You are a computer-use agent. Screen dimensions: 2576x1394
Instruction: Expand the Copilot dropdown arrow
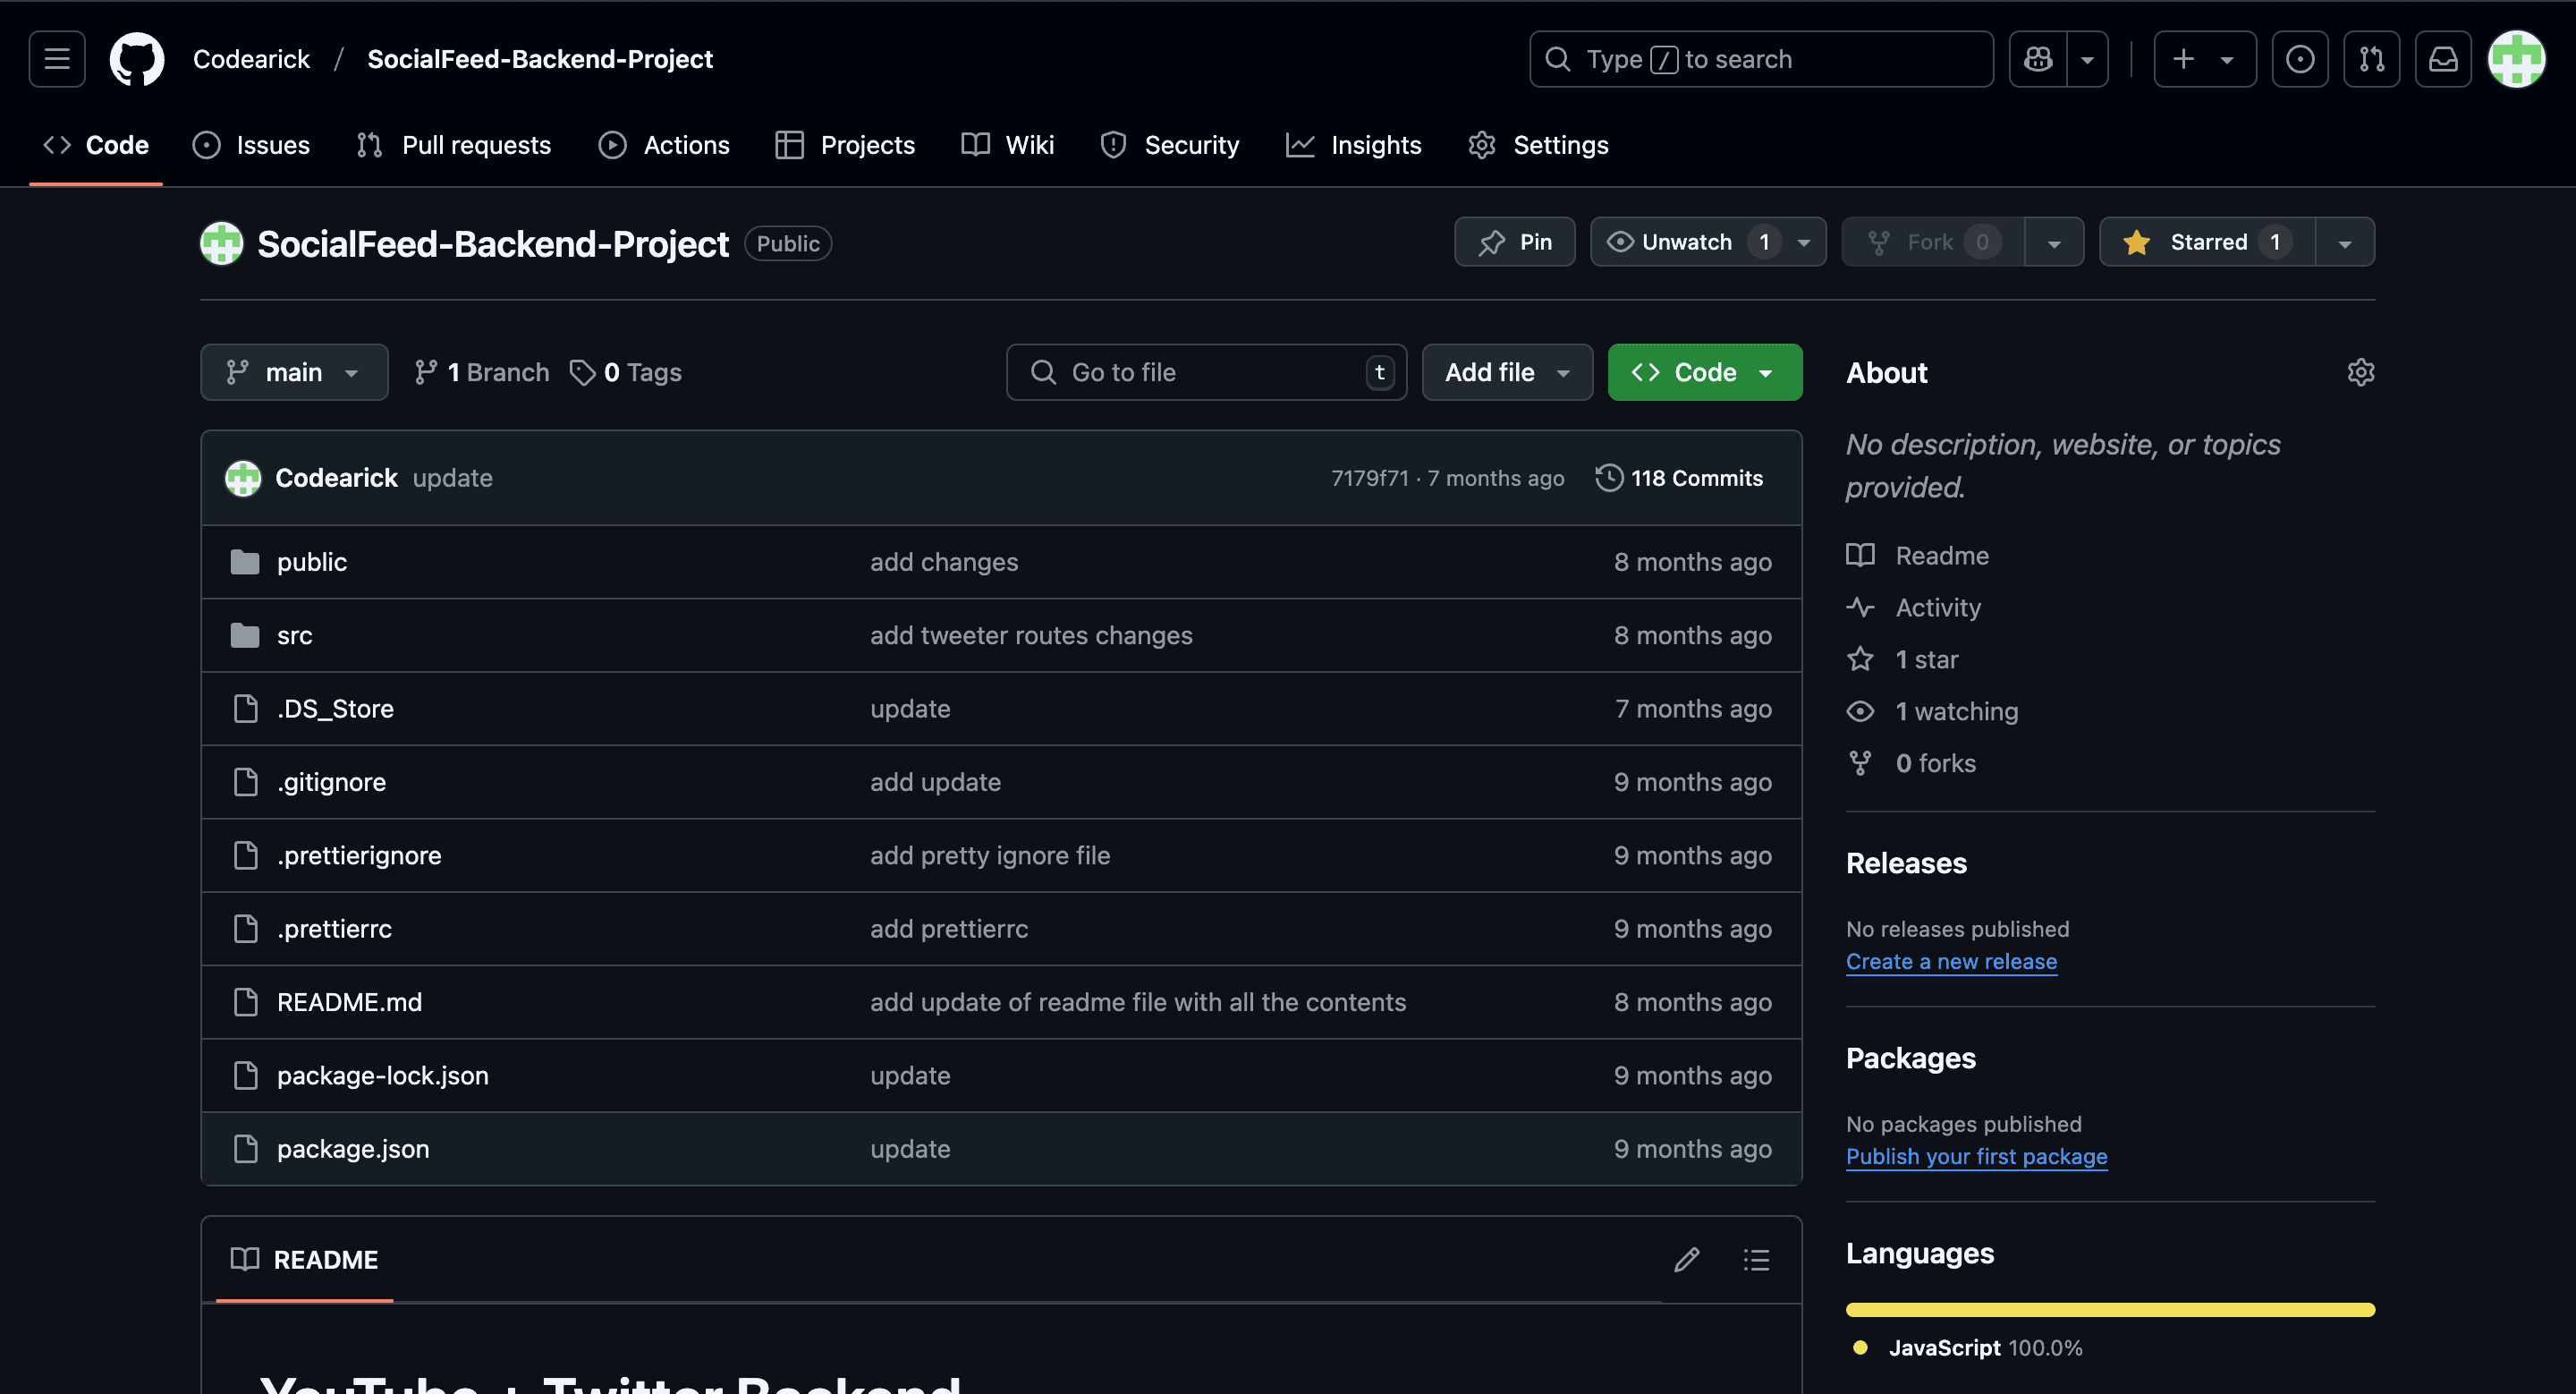[x=2088, y=59]
